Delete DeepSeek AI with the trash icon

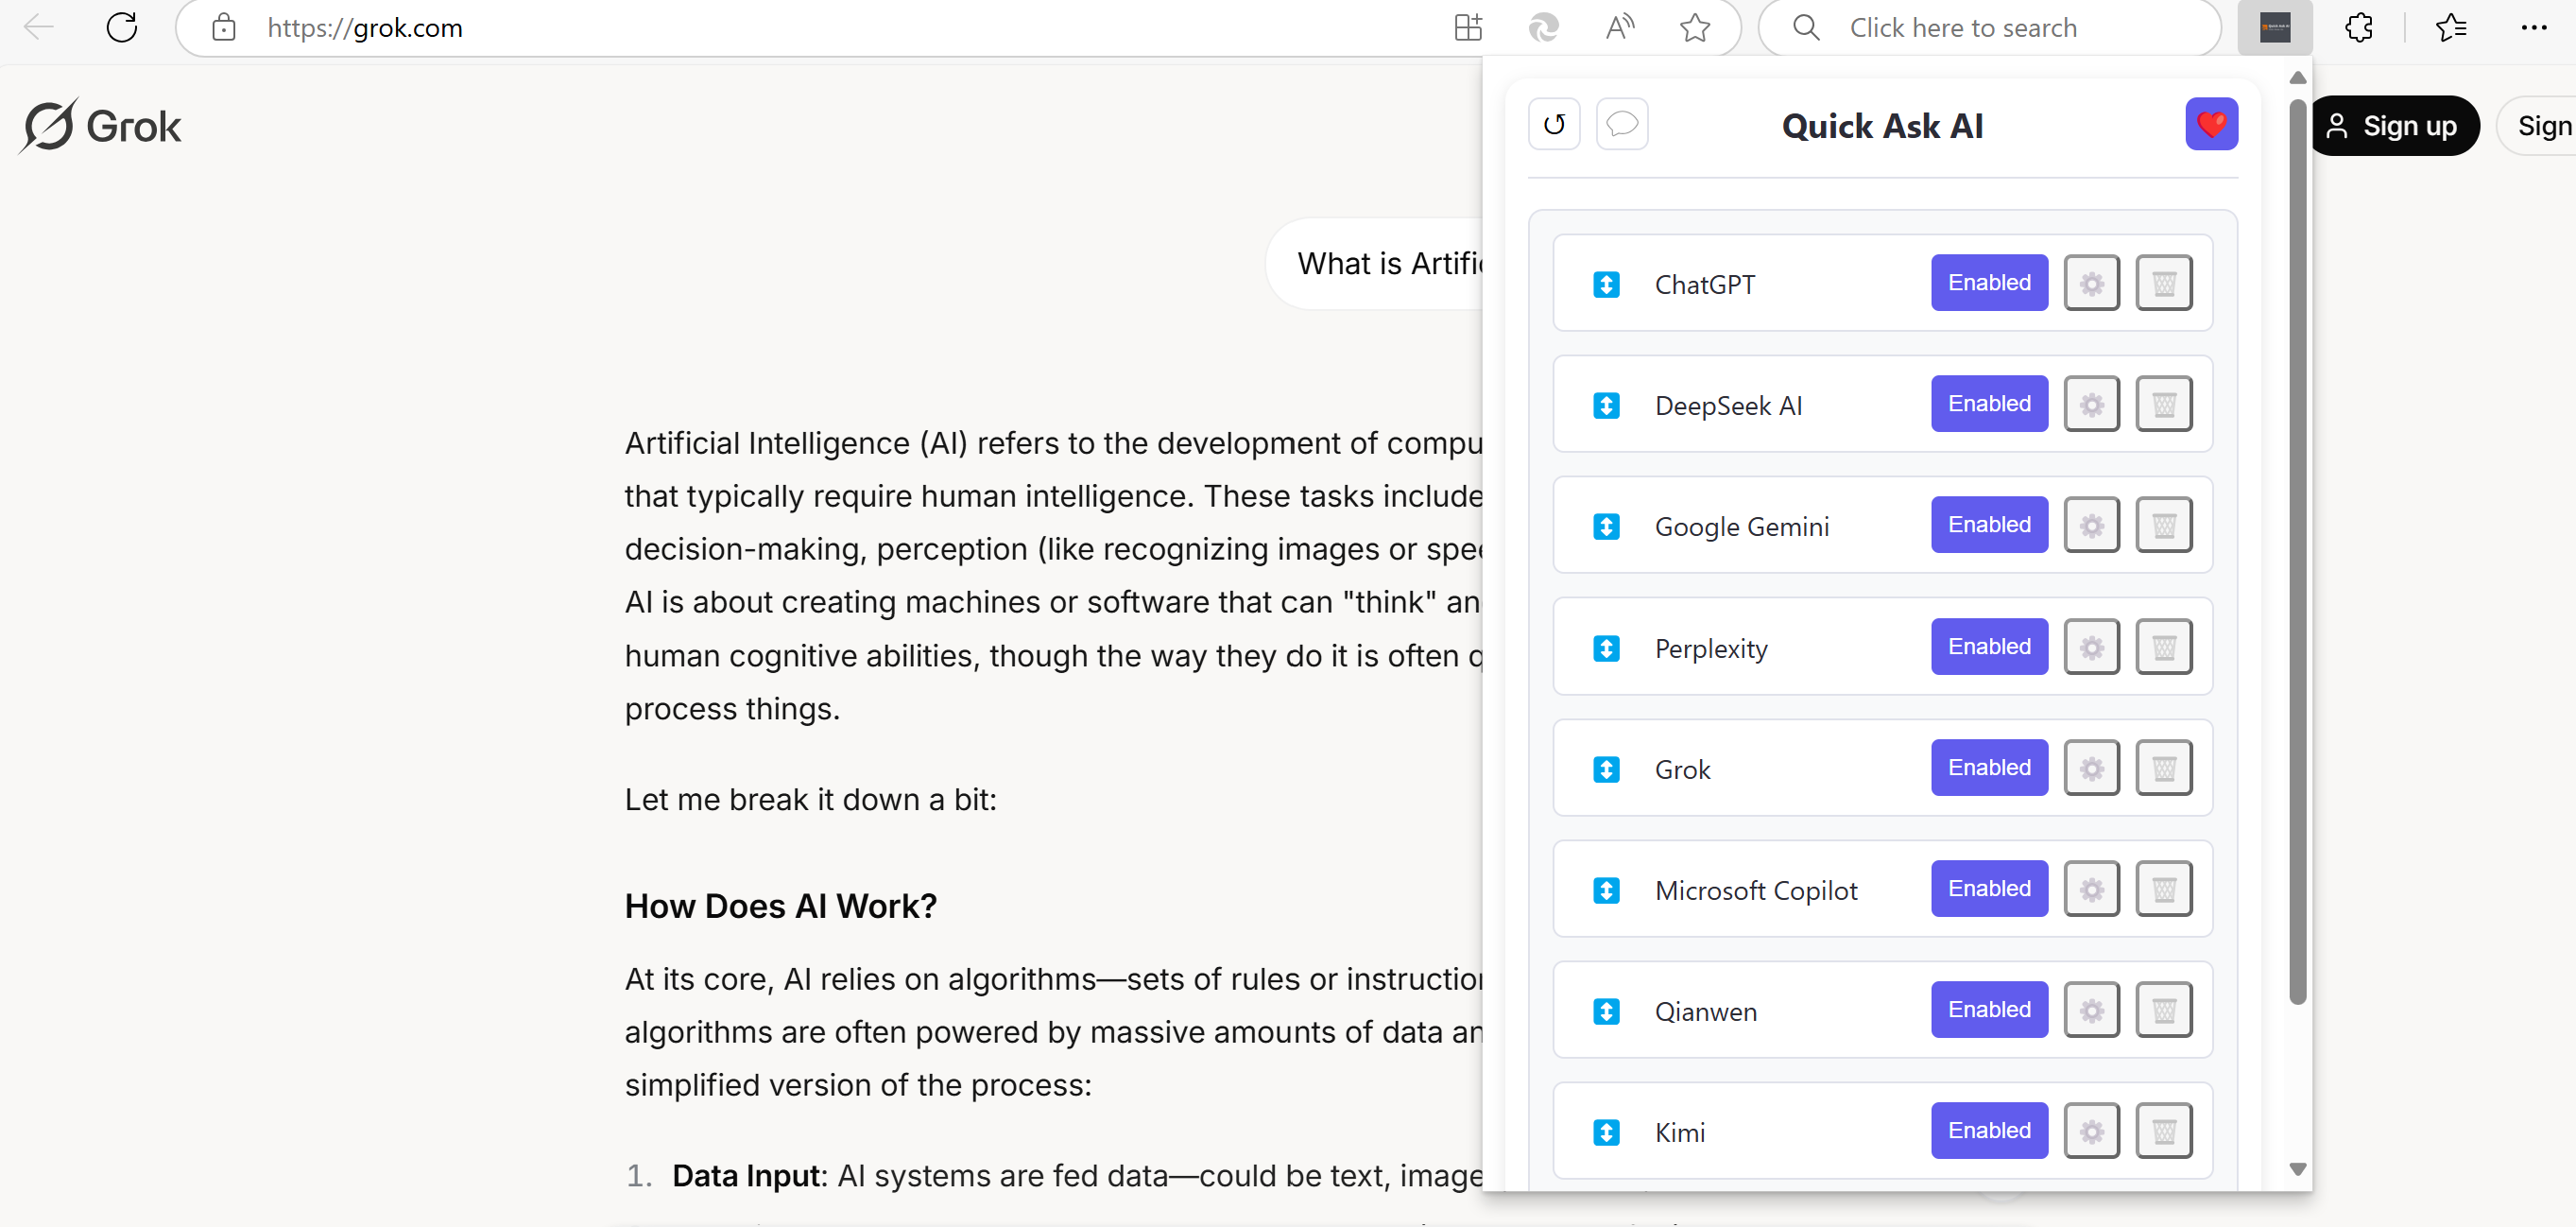tap(2164, 404)
